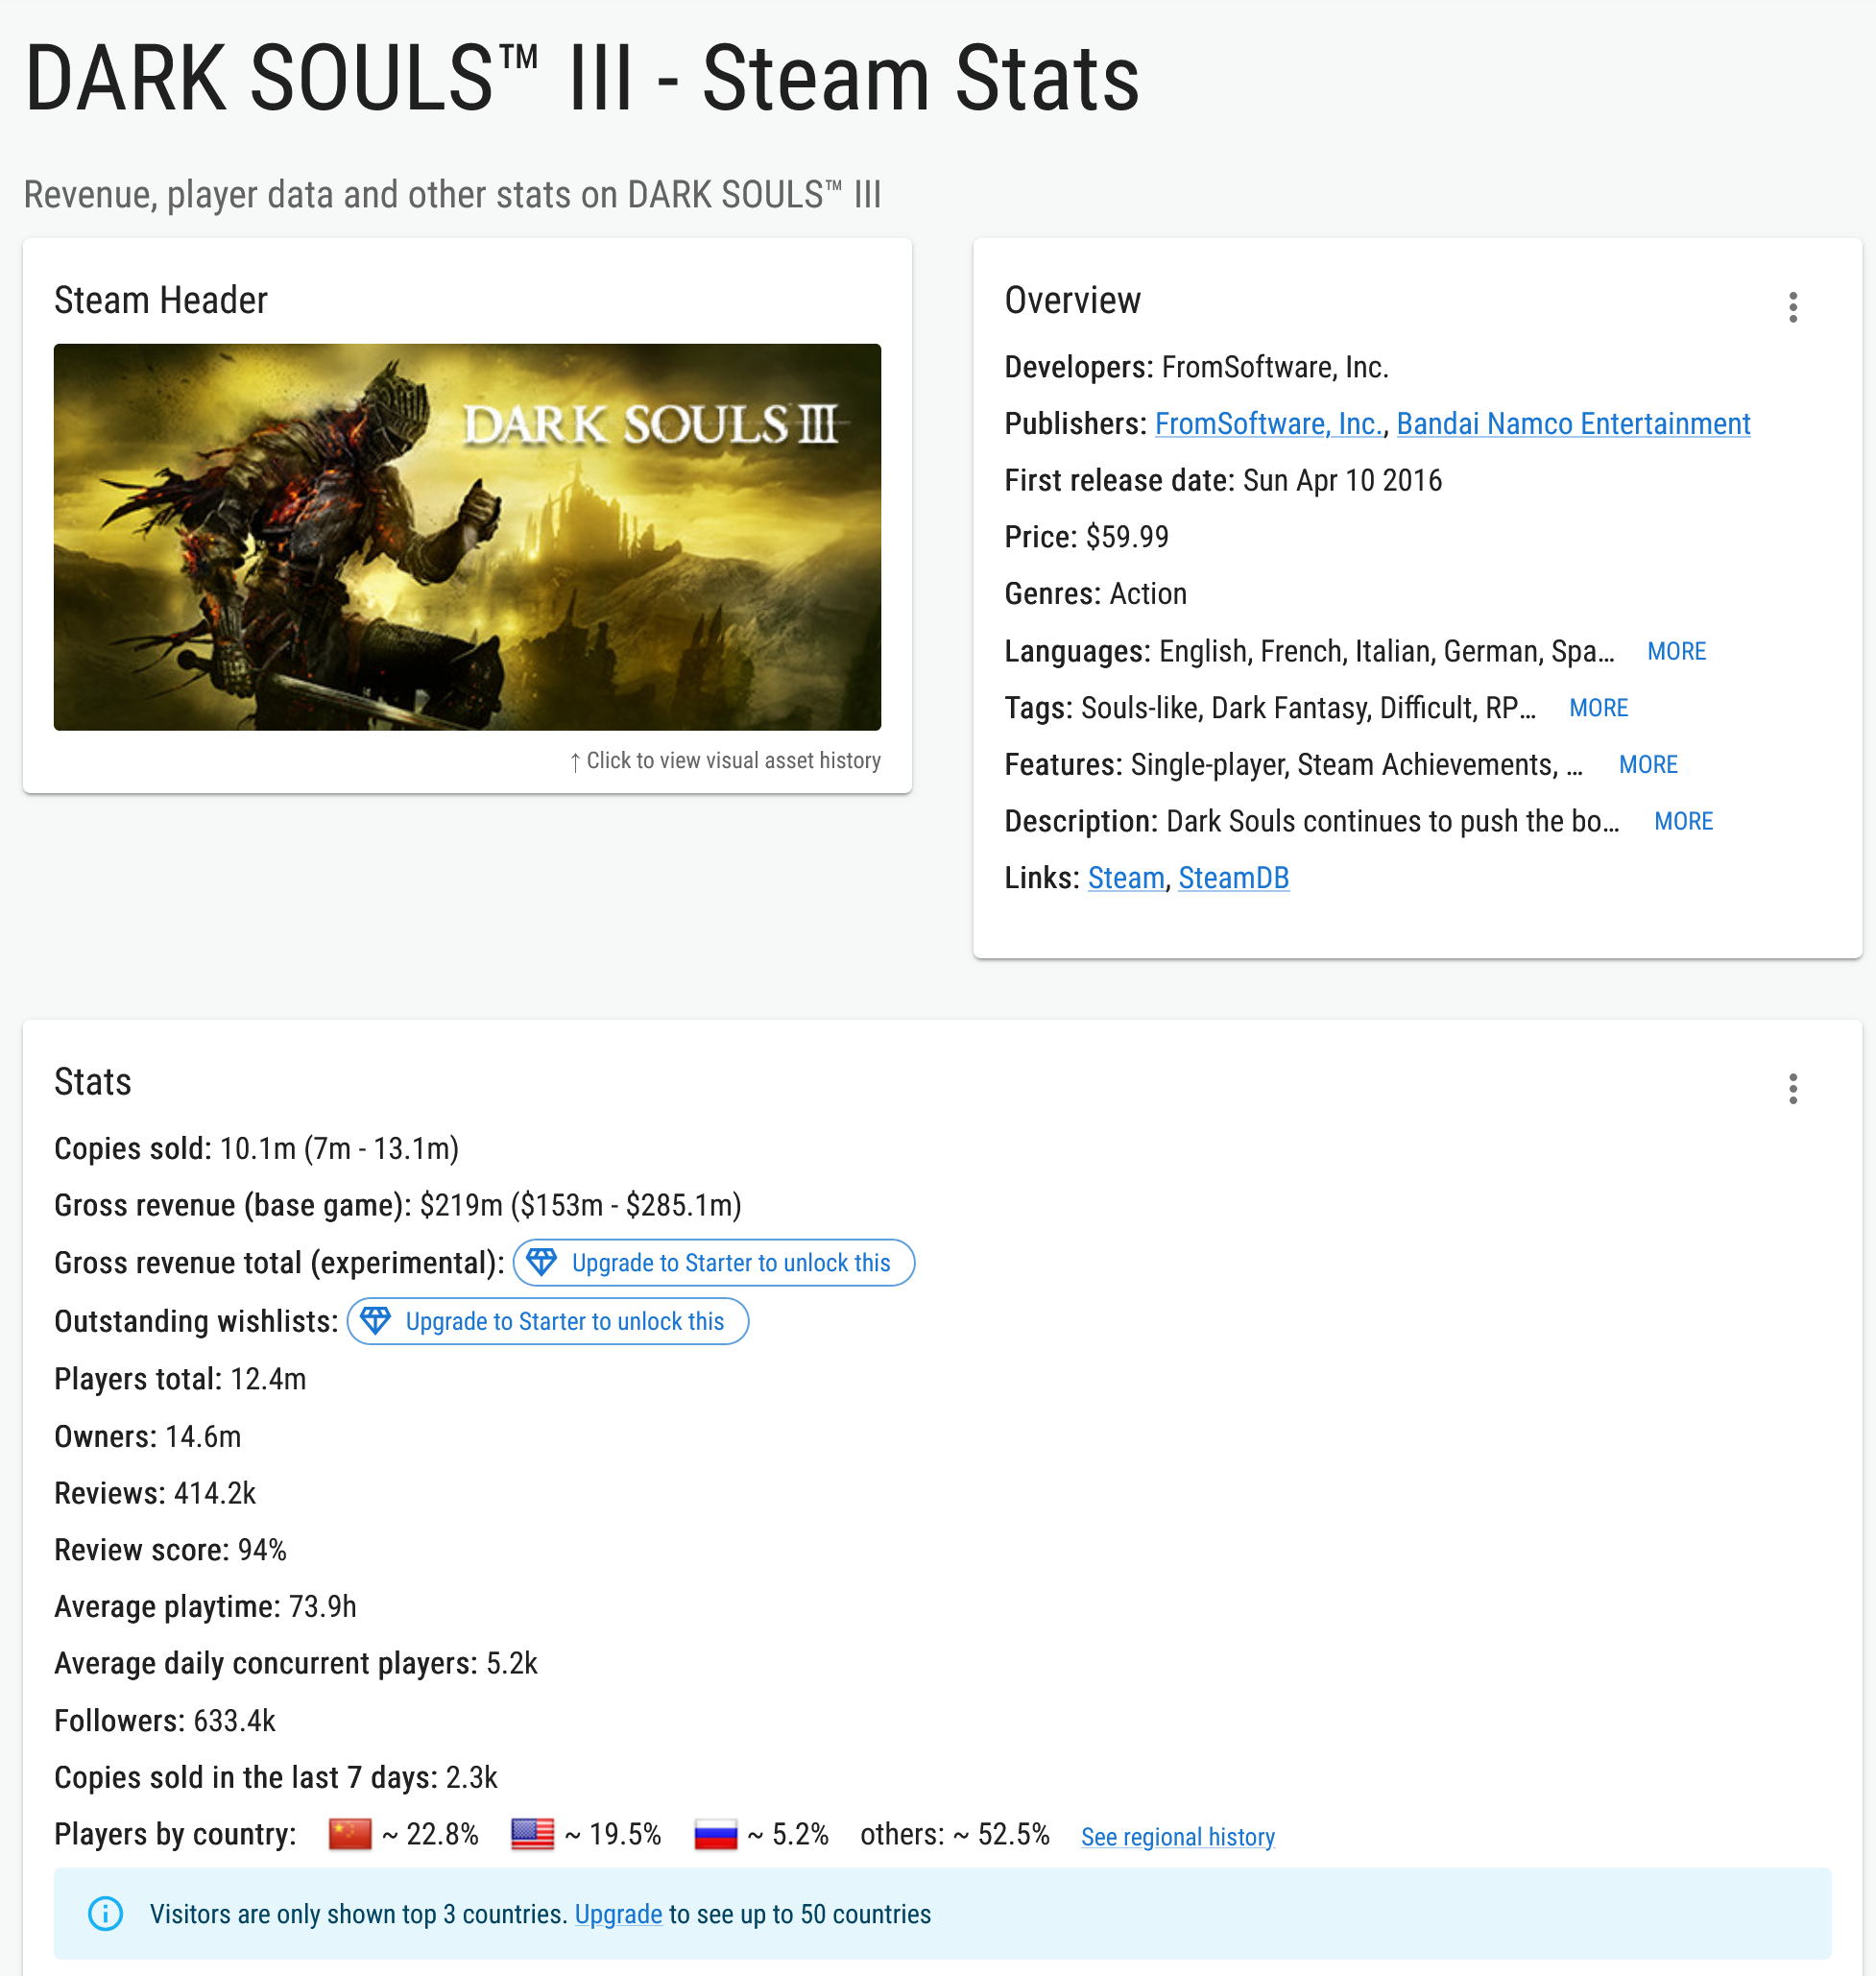The width and height of the screenshot is (1876, 1976).
Task: Expand MORE for Description
Action: click(1683, 821)
